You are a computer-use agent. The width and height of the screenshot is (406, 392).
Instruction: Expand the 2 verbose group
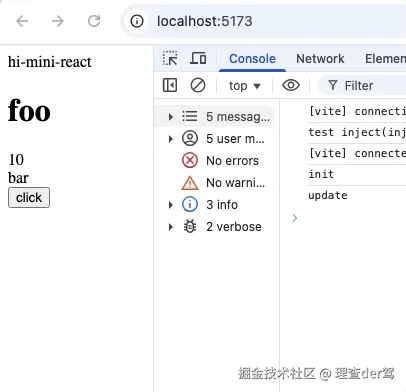tap(171, 227)
